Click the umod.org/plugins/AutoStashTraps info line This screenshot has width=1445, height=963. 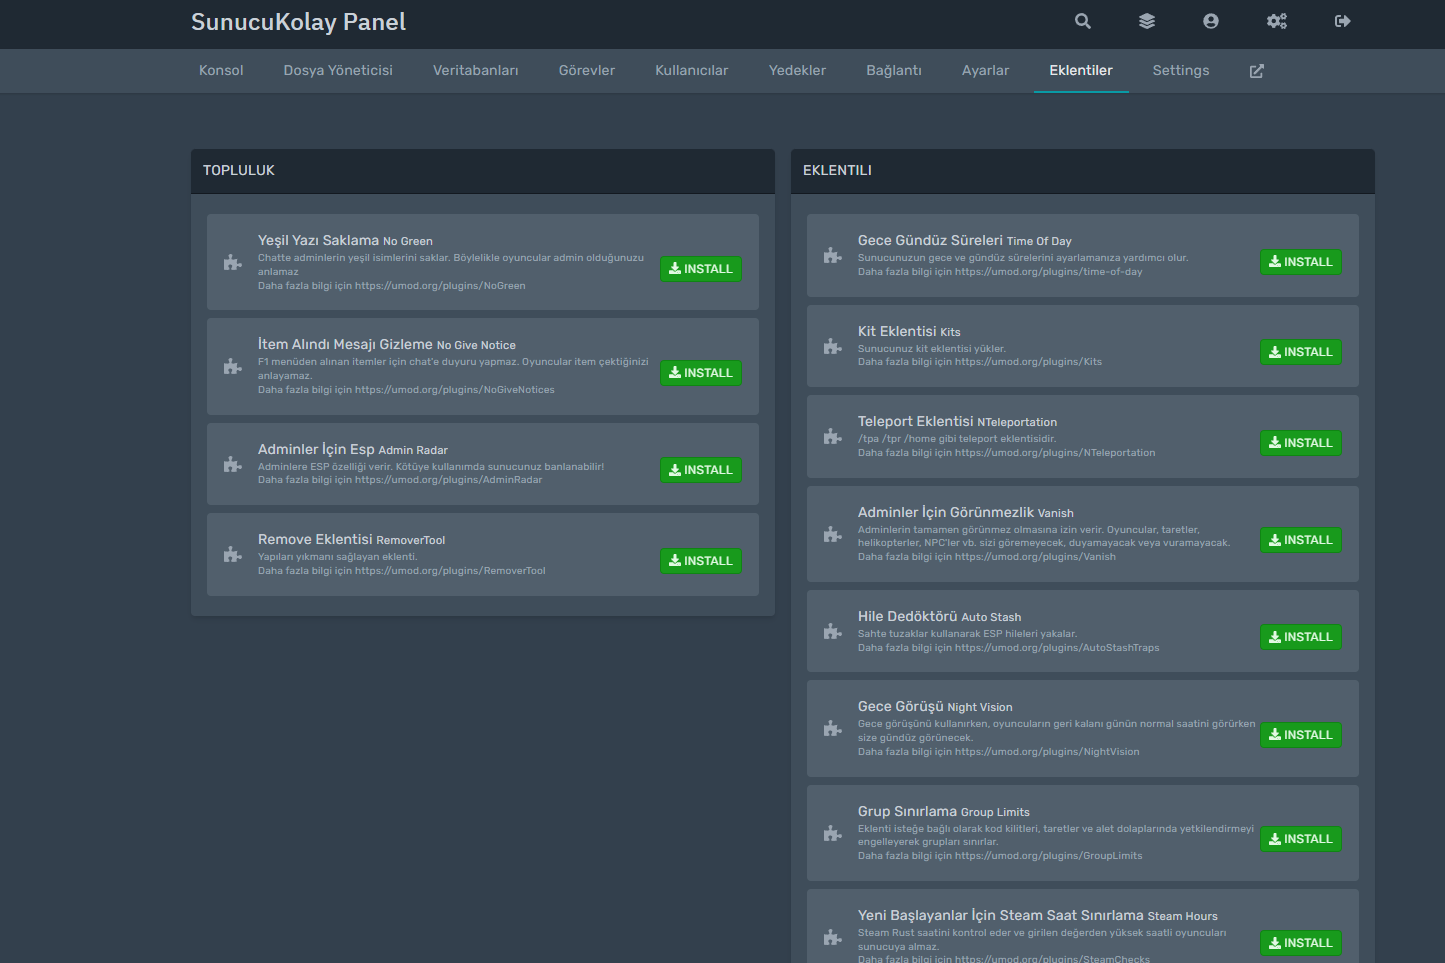[x=1009, y=648]
